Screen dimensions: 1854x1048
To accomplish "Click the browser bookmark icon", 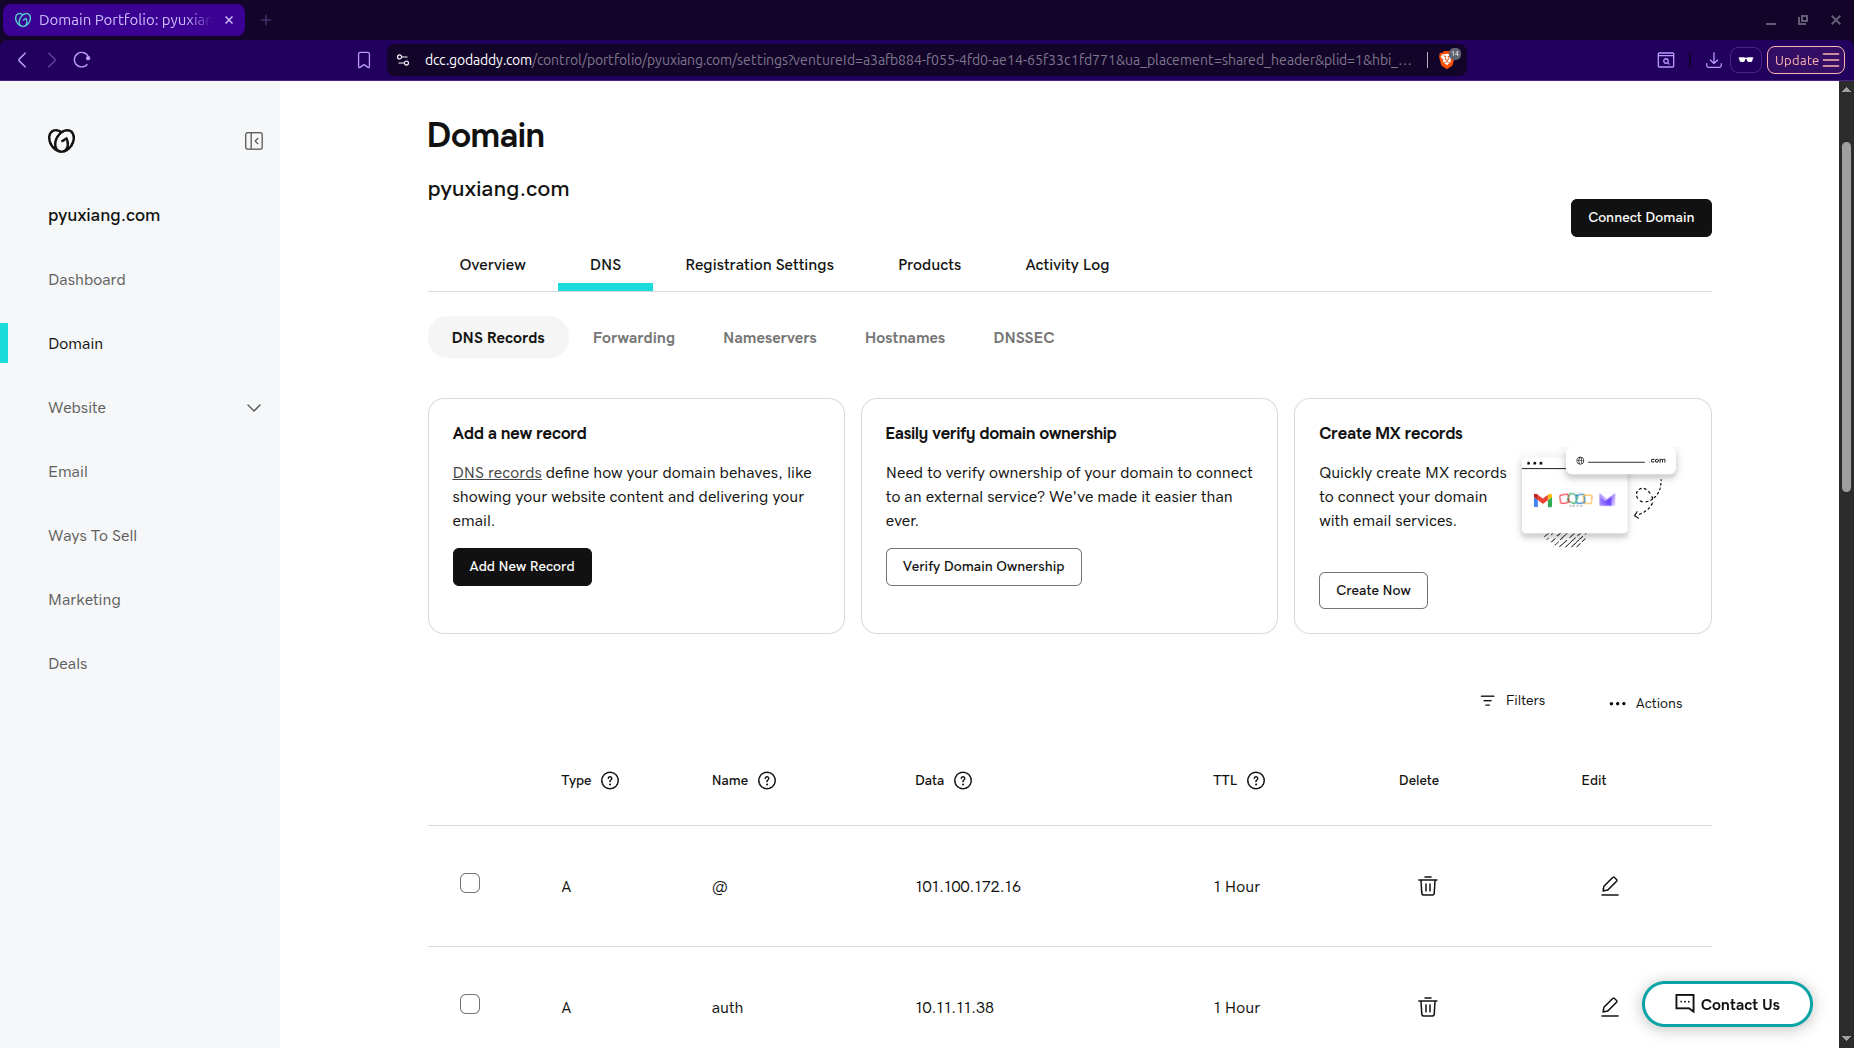I will [x=364, y=60].
